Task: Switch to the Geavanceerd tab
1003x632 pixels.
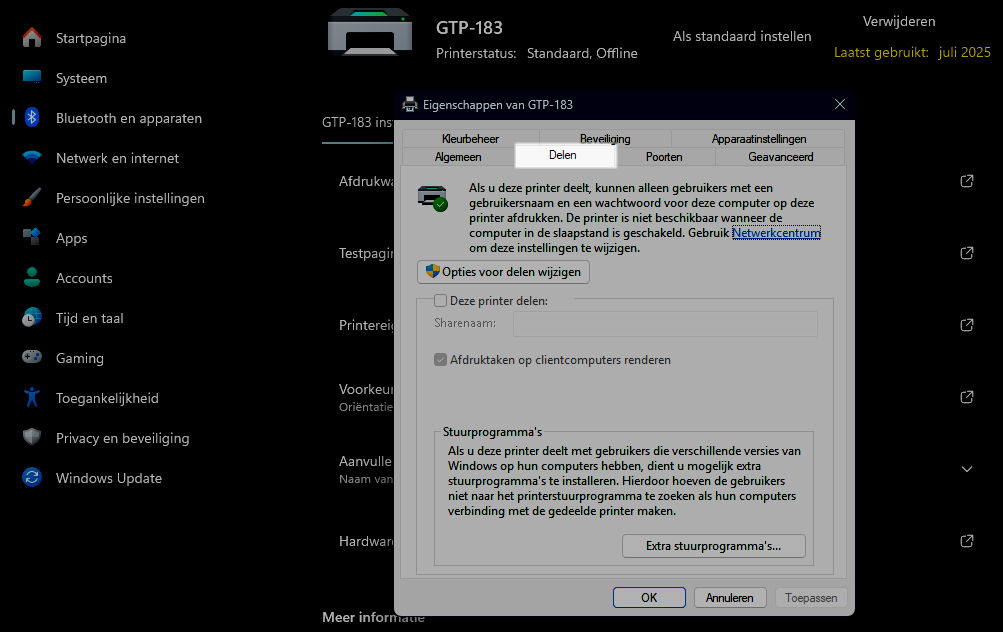Action: [780, 157]
